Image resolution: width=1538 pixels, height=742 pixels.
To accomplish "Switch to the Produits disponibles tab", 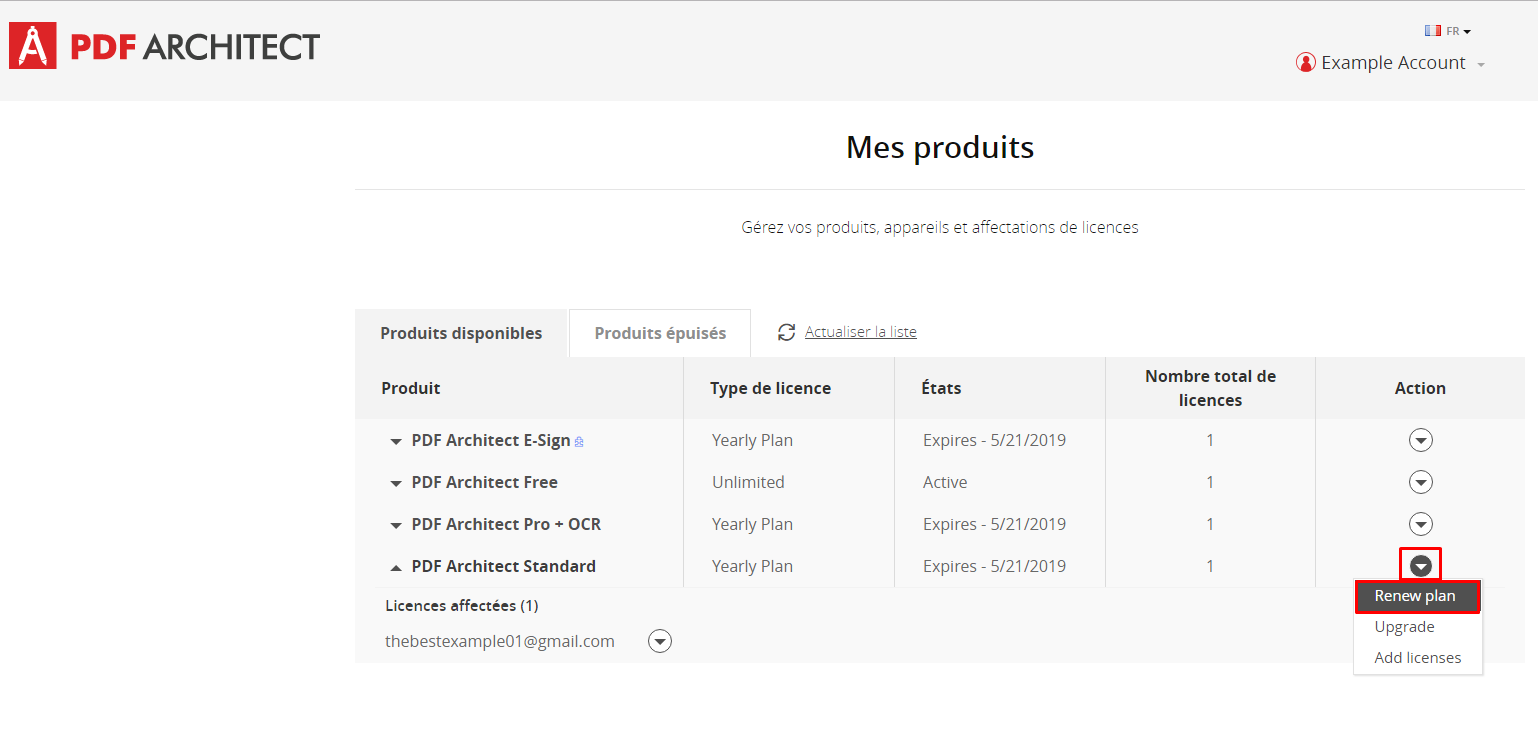I will (461, 333).
